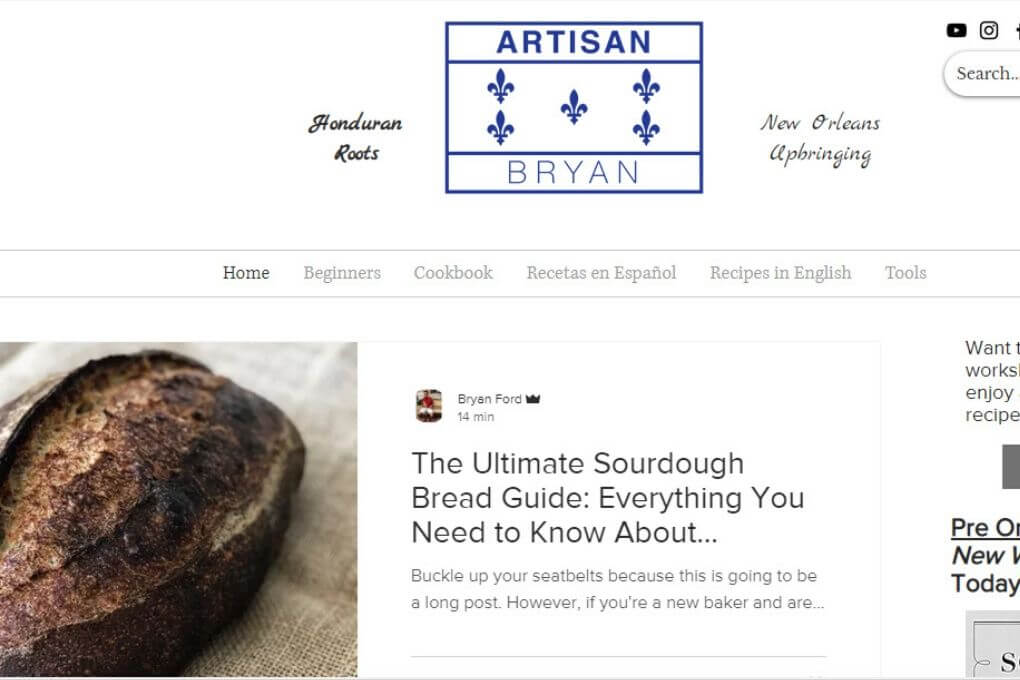This screenshot has height=680, width=1020.
Task: Click the Artisan Bryan logo
Action: (574, 107)
